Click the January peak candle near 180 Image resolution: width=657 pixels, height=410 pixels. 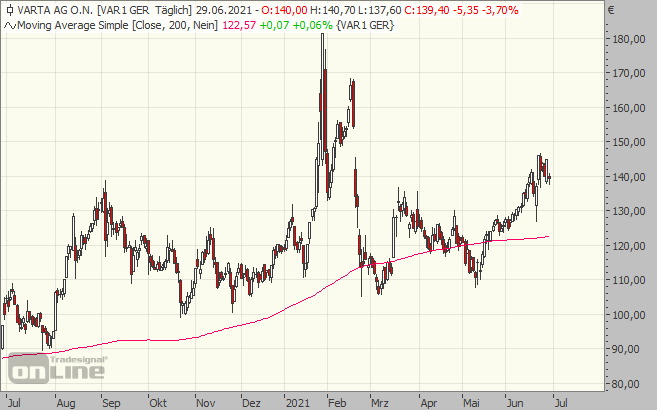point(322,96)
